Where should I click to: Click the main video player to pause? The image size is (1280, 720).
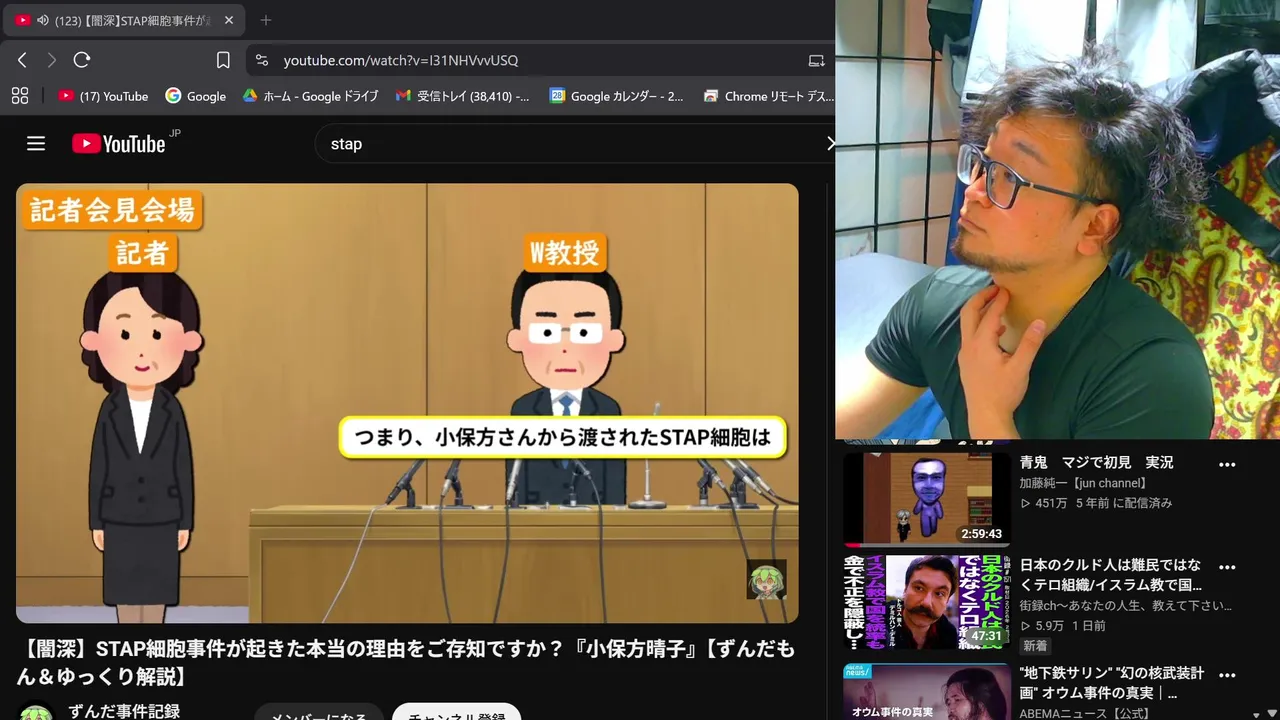(x=407, y=403)
